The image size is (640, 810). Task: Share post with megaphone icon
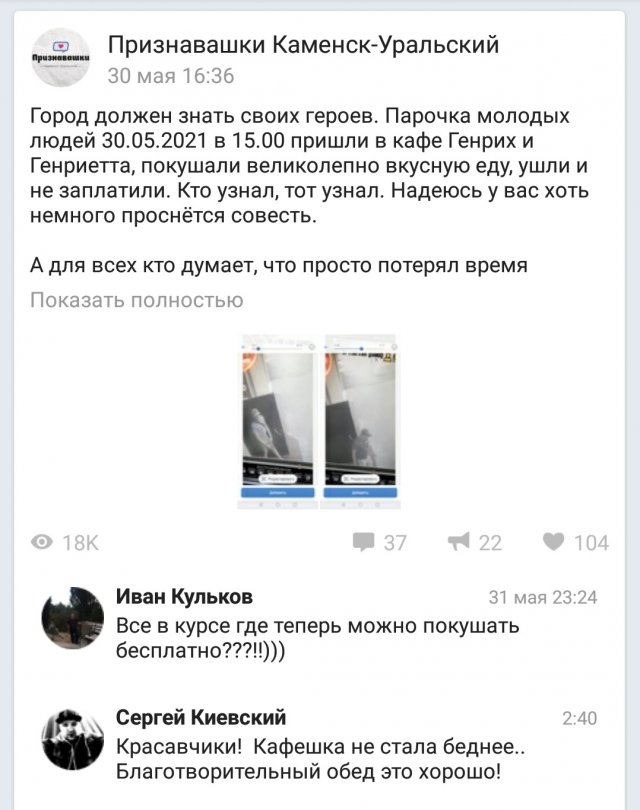click(x=459, y=541)
